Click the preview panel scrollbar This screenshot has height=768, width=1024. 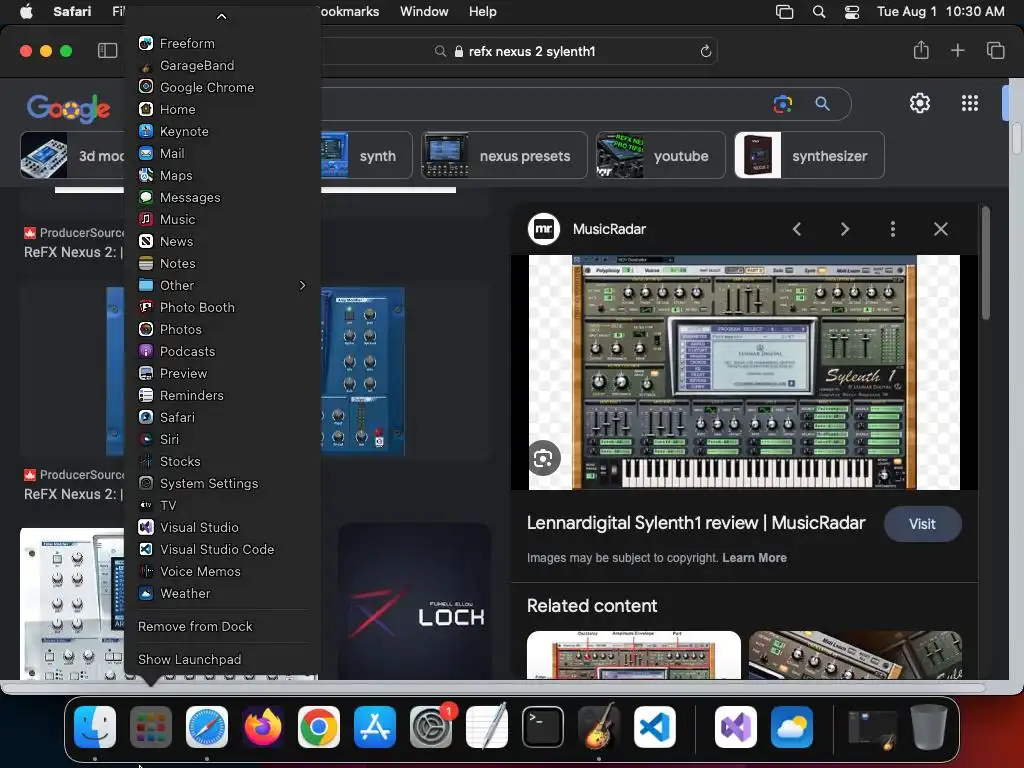(x=985, y=263)
